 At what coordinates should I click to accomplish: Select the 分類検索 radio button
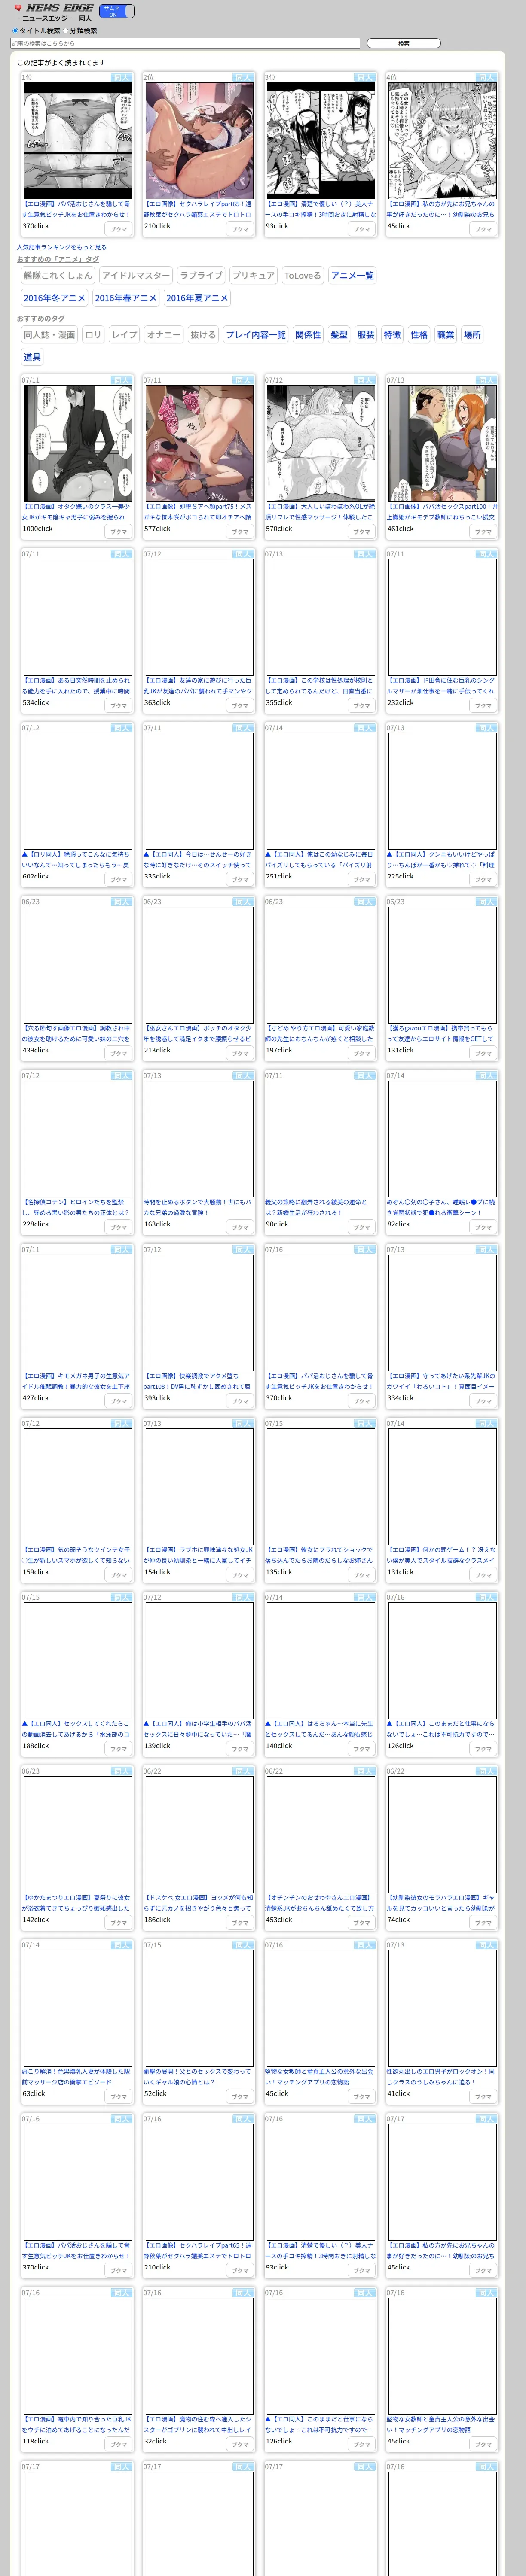(x=66, y=31)
